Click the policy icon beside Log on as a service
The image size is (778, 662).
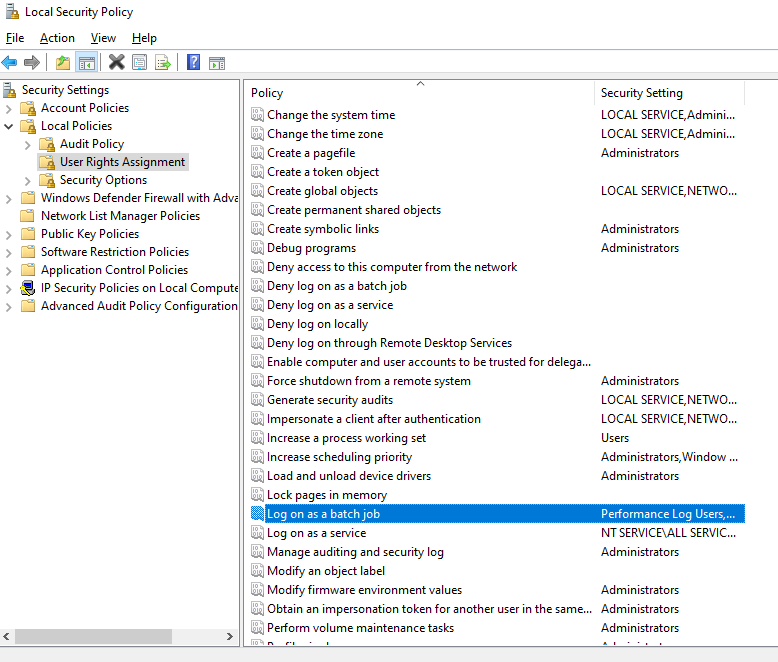coord(257,533)
